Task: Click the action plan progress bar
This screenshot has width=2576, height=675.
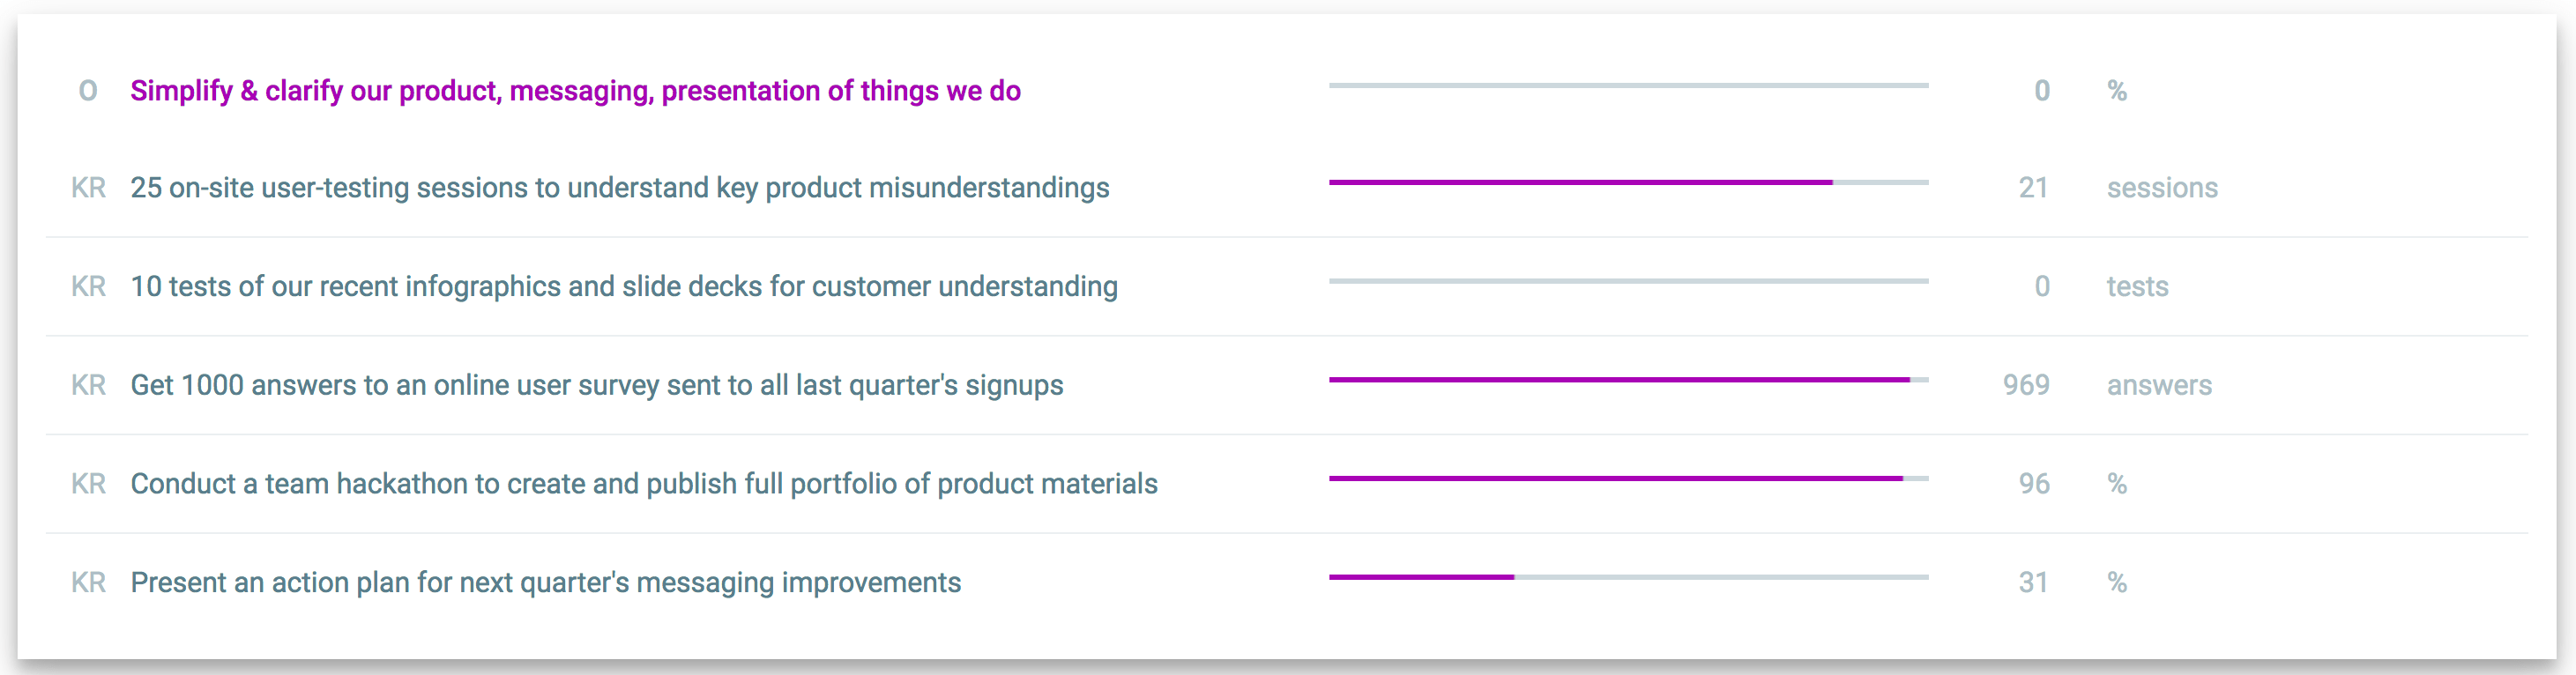Action: point(1628,577)
